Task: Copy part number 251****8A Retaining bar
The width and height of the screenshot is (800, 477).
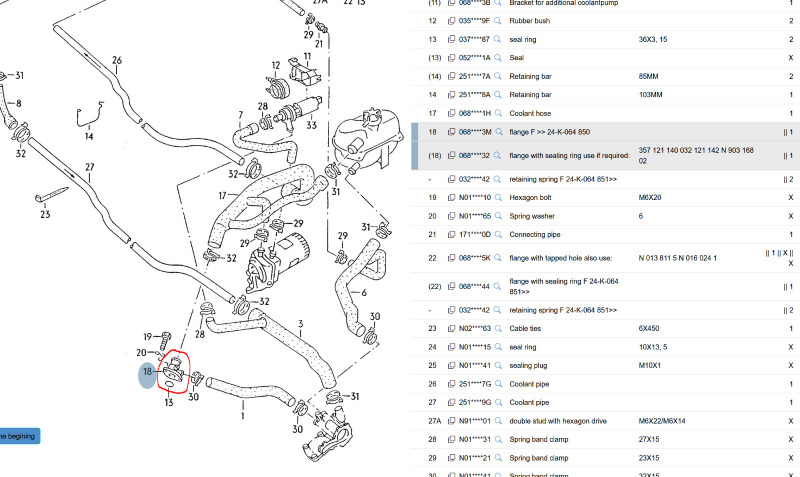Action: tap(452, 95)
